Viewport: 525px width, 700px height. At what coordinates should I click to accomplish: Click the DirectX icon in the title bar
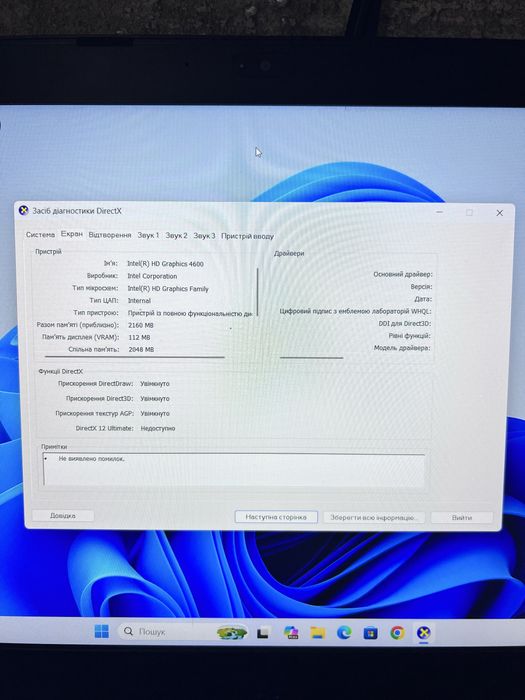coord(24,210)
